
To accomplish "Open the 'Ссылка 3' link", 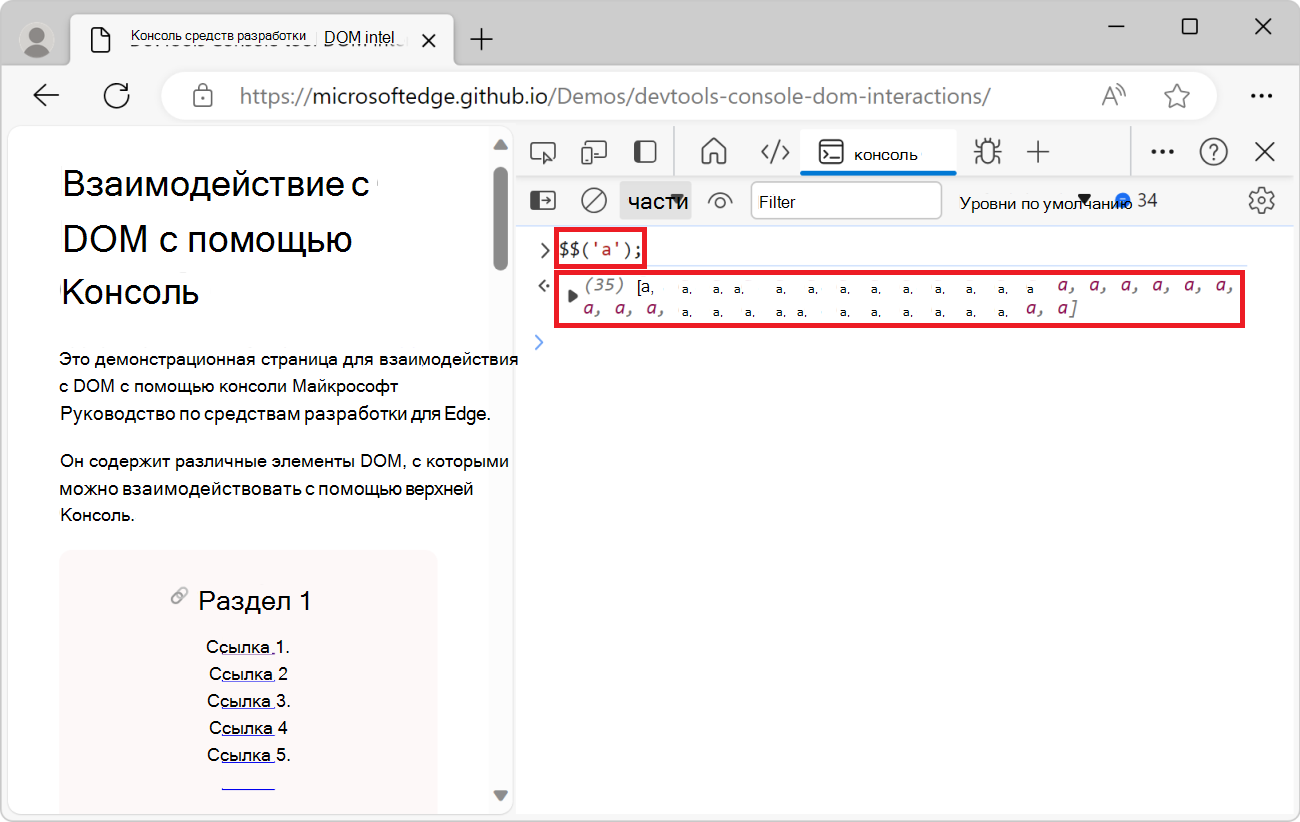I will (x=243, y=700).
